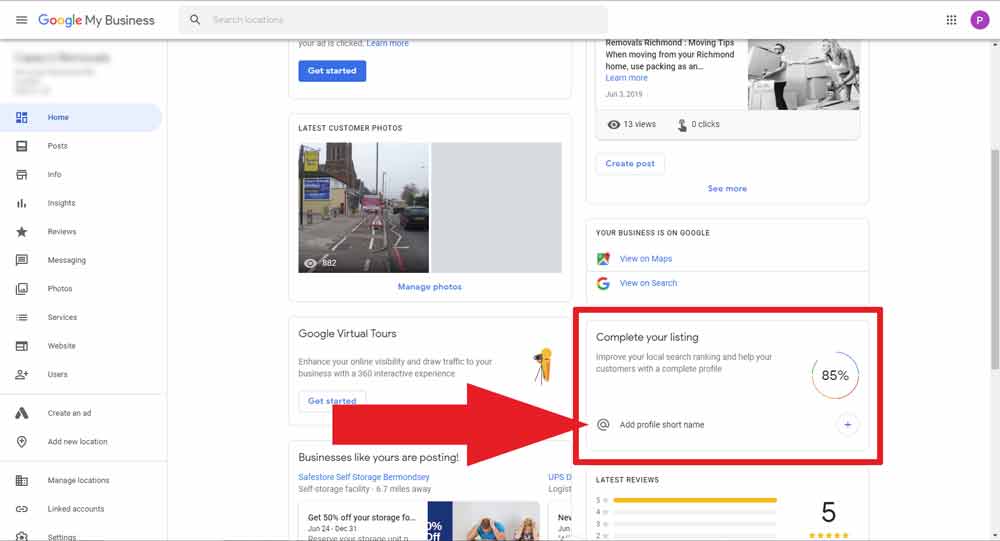Click the 0 clicks post statistic
The width and height of the screenshot is (1000, 541).
[698, 124]
